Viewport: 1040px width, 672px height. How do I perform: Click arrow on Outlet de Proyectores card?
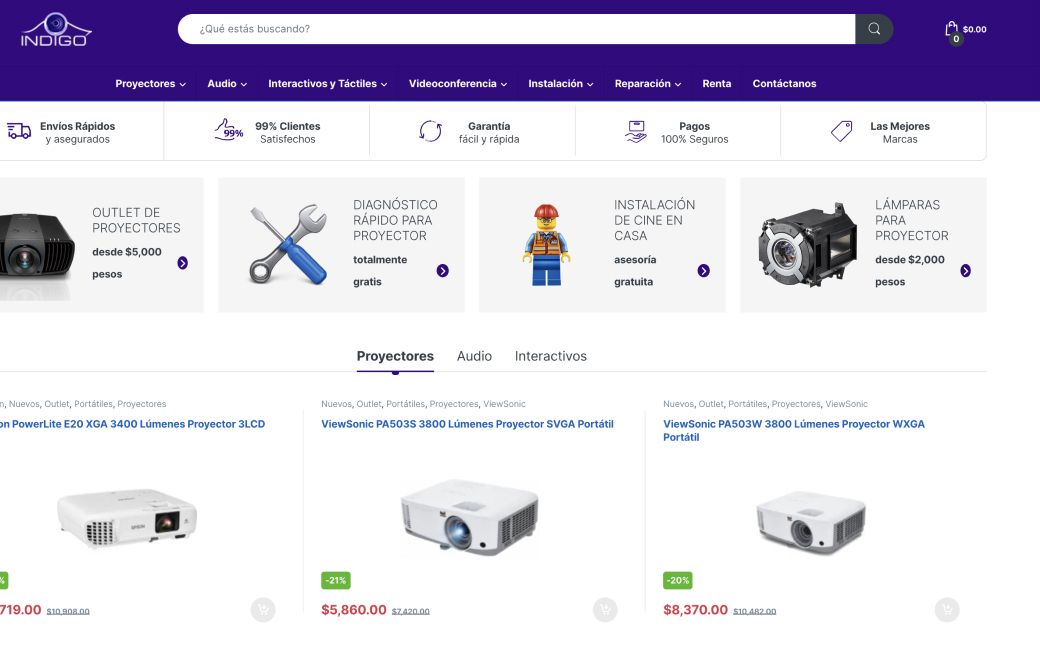point(182,263)
